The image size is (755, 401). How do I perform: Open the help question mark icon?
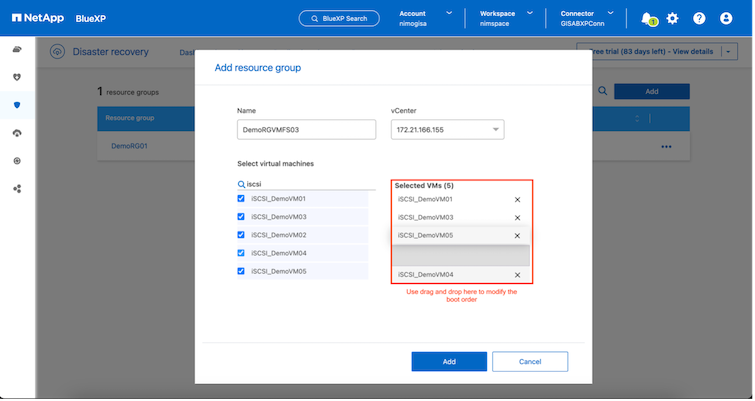699,18
